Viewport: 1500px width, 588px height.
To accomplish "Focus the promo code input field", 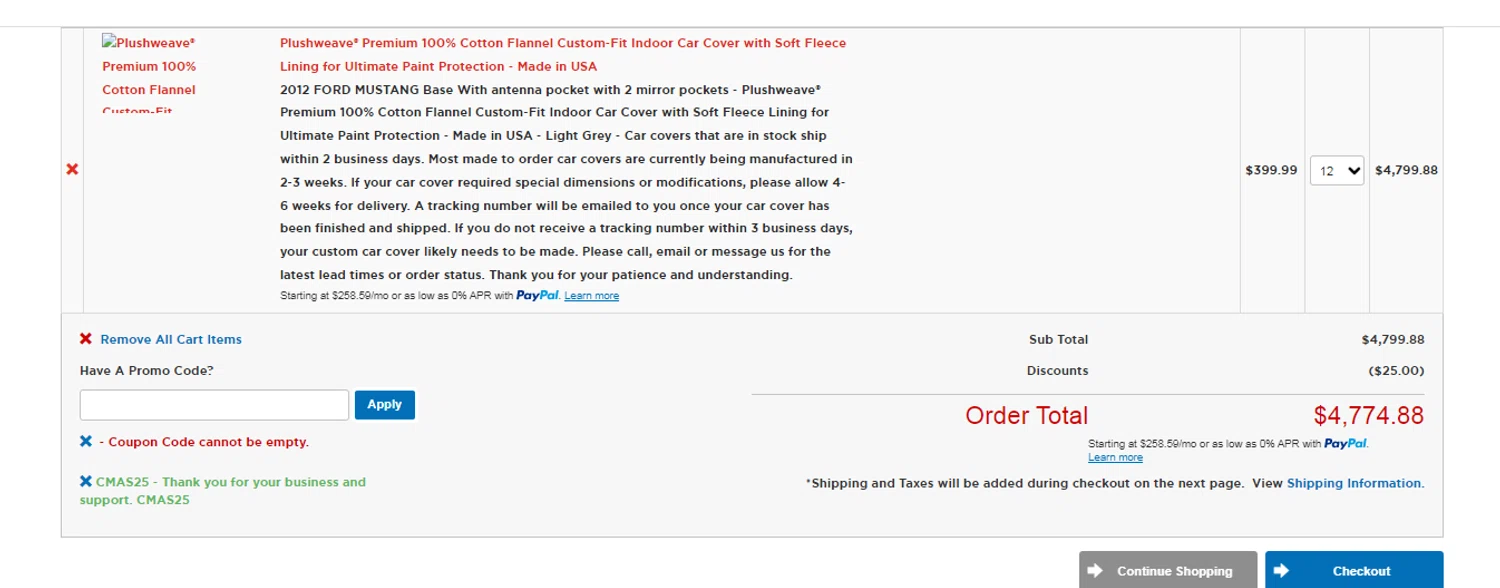I will [214, 405].
